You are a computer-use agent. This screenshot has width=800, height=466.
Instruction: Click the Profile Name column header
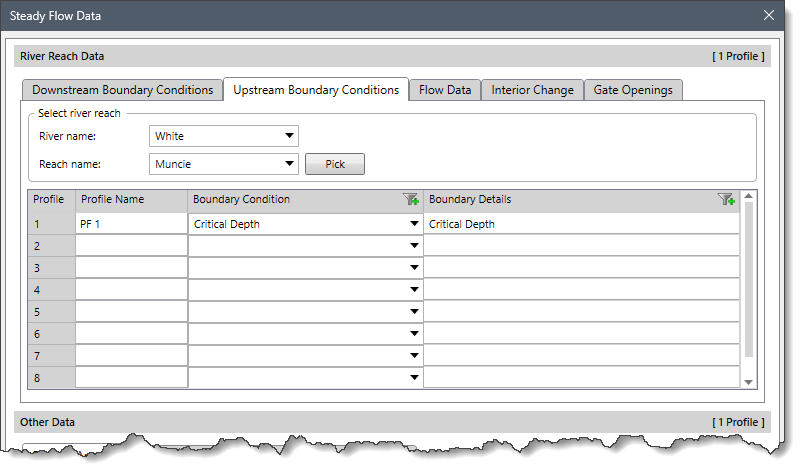point(131,200)
